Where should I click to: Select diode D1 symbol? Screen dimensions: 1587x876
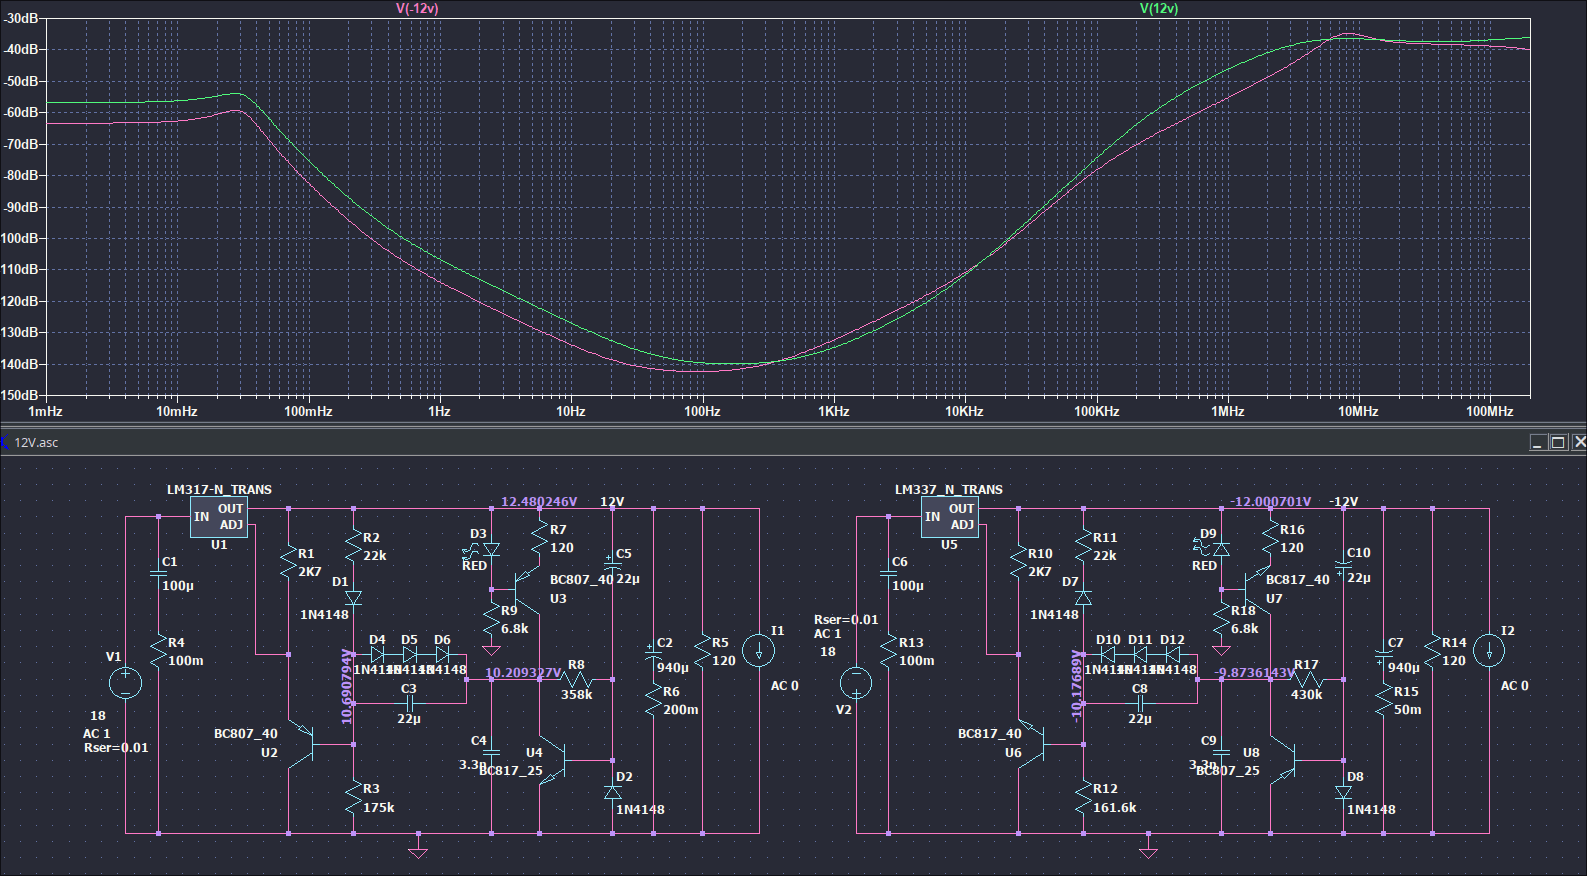[353, 597]
